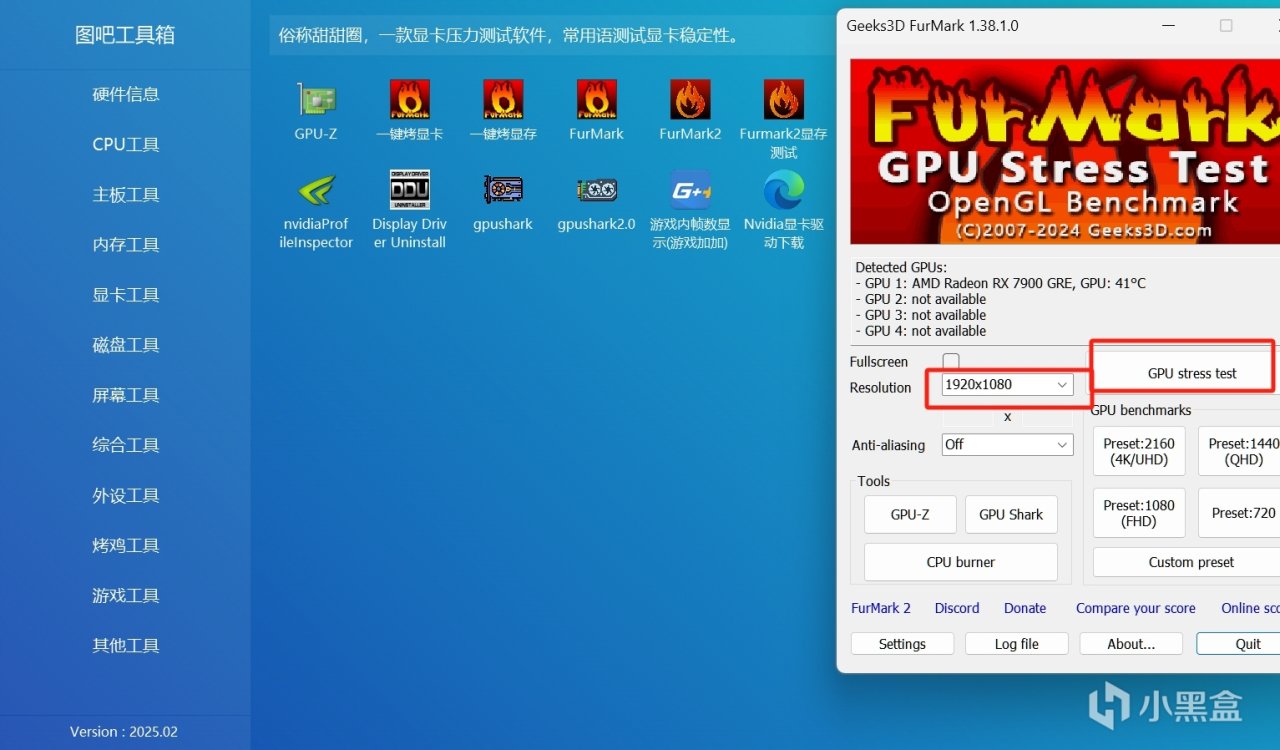The height and width of the screenshot is (750, 1280).
Task: Click the FurMark GPU Stress Test banner
Action: coord(1065,152)
